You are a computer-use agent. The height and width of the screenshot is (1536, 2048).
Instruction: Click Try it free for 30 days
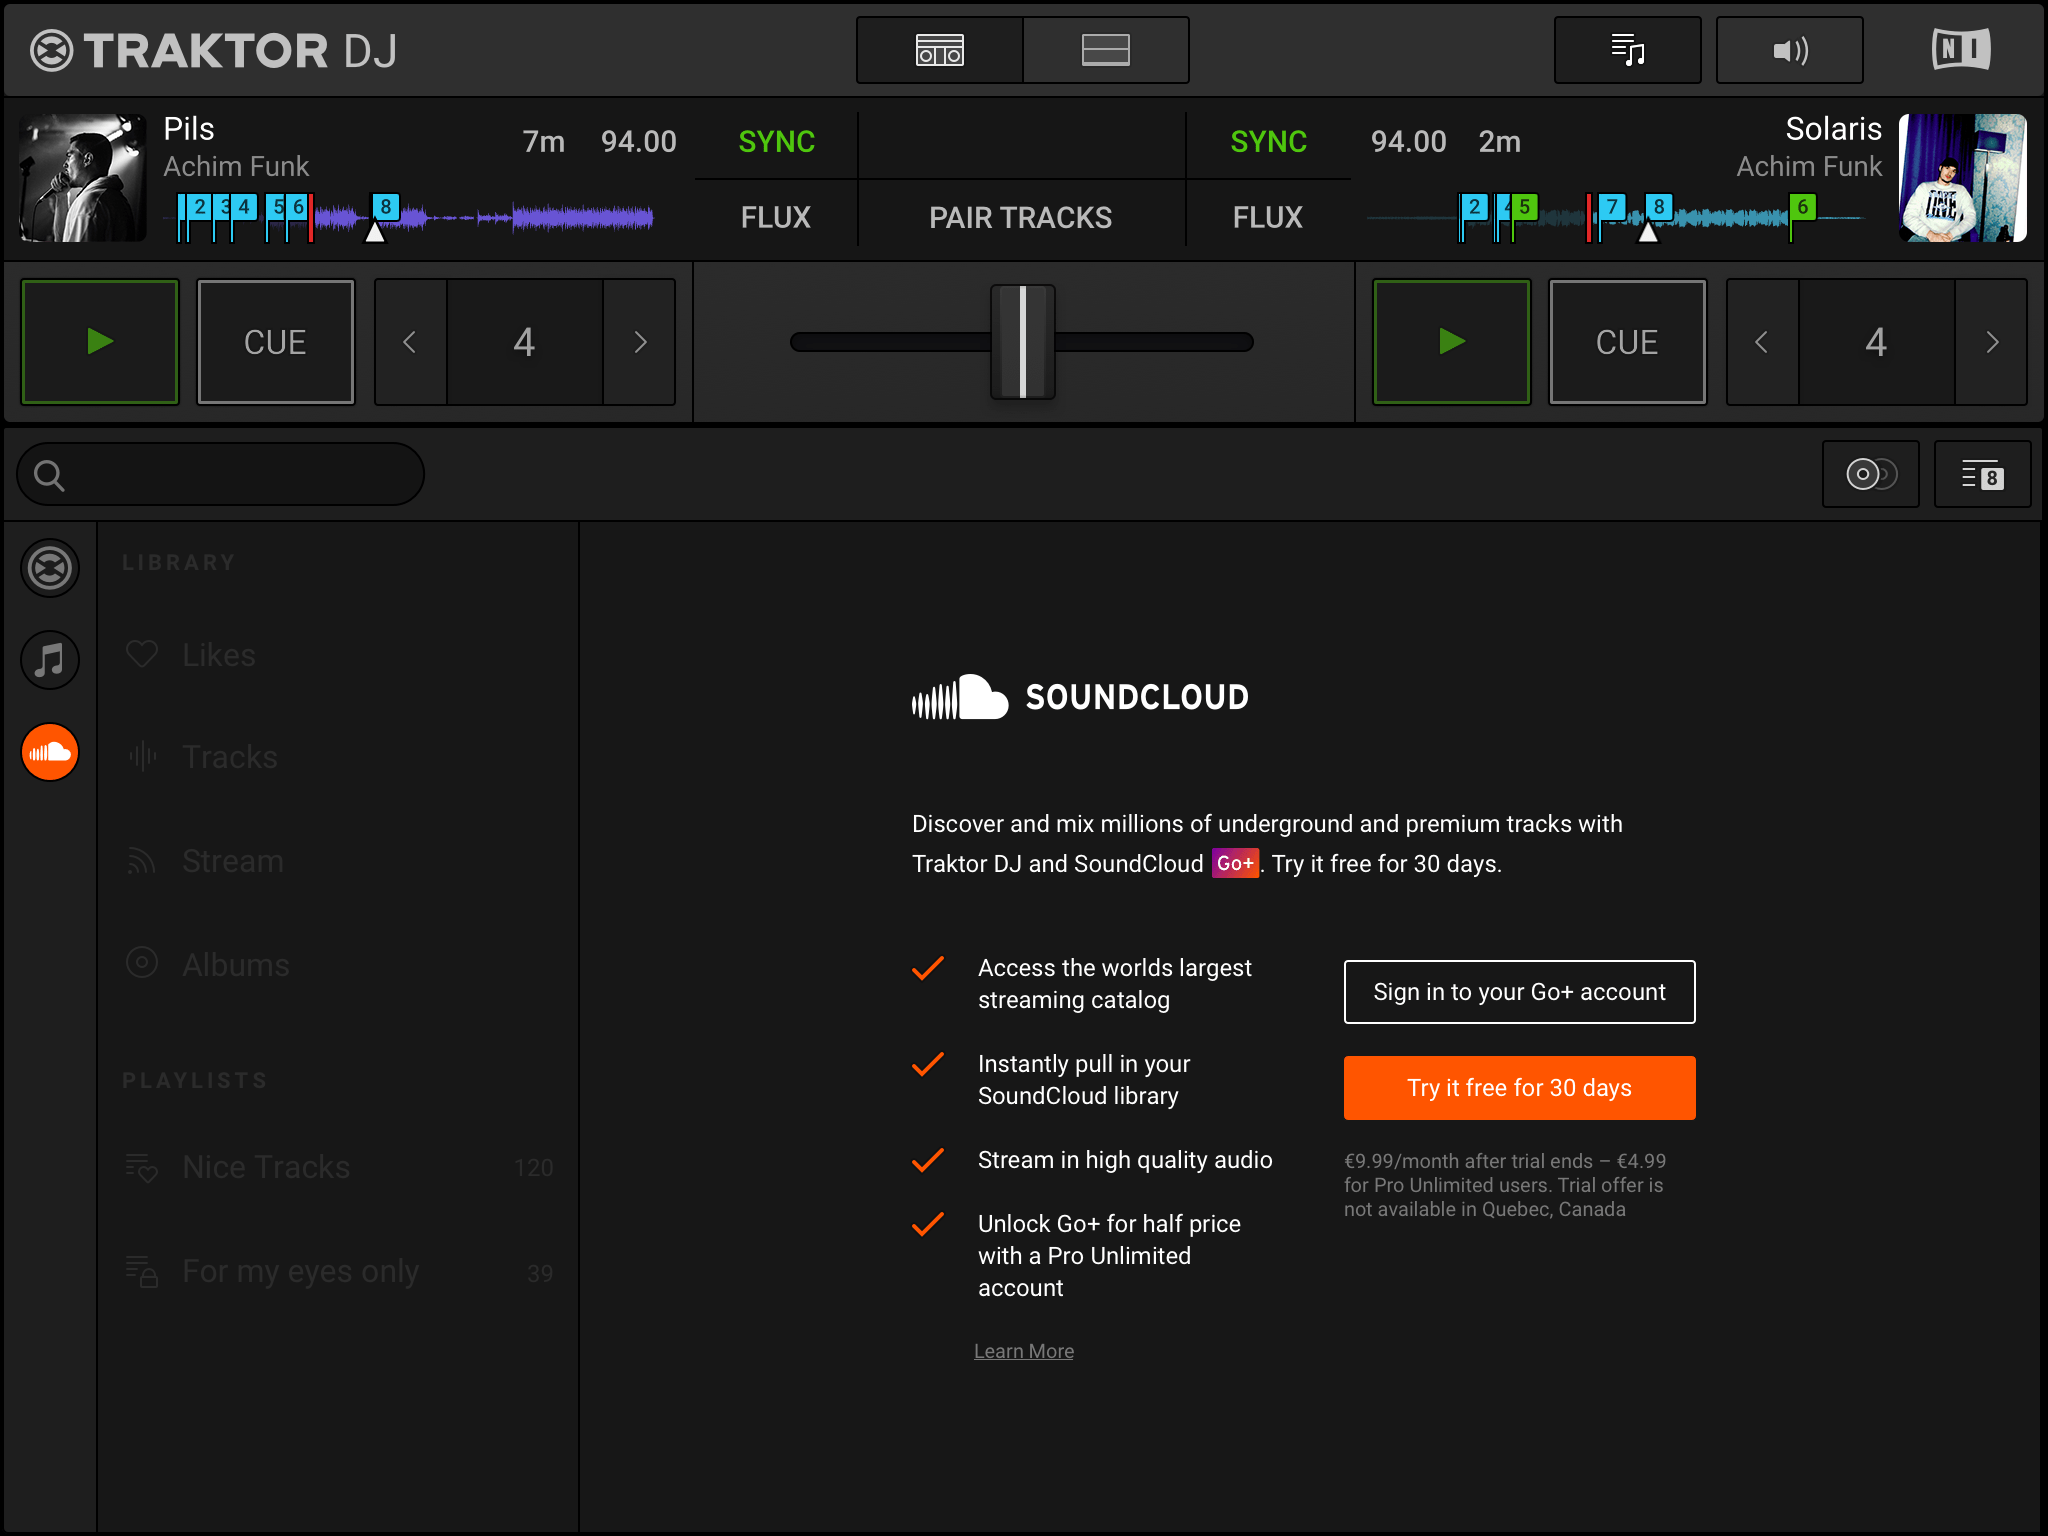coord(1519,1087)
